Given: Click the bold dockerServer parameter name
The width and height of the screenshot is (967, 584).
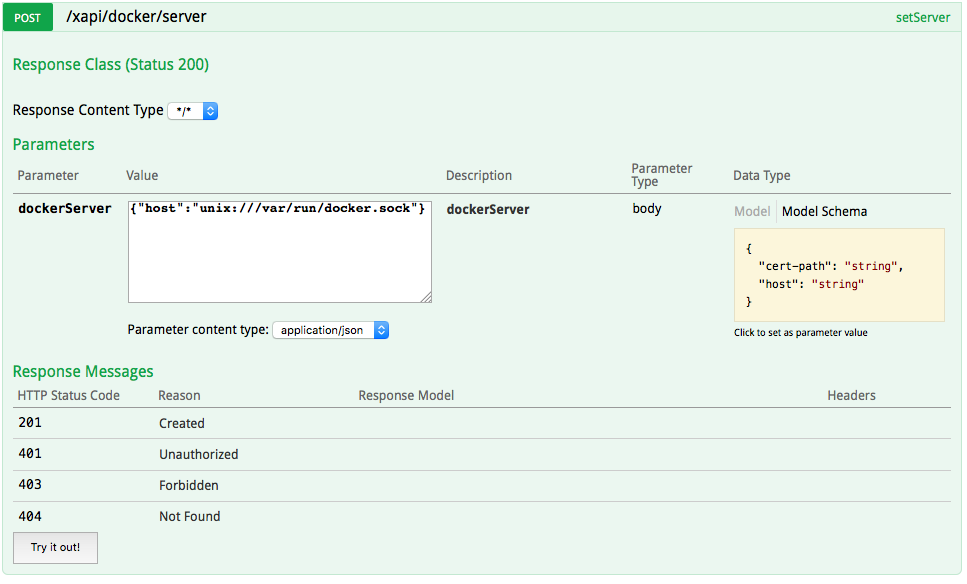Looking at the screenshot, I should (65, 209).
